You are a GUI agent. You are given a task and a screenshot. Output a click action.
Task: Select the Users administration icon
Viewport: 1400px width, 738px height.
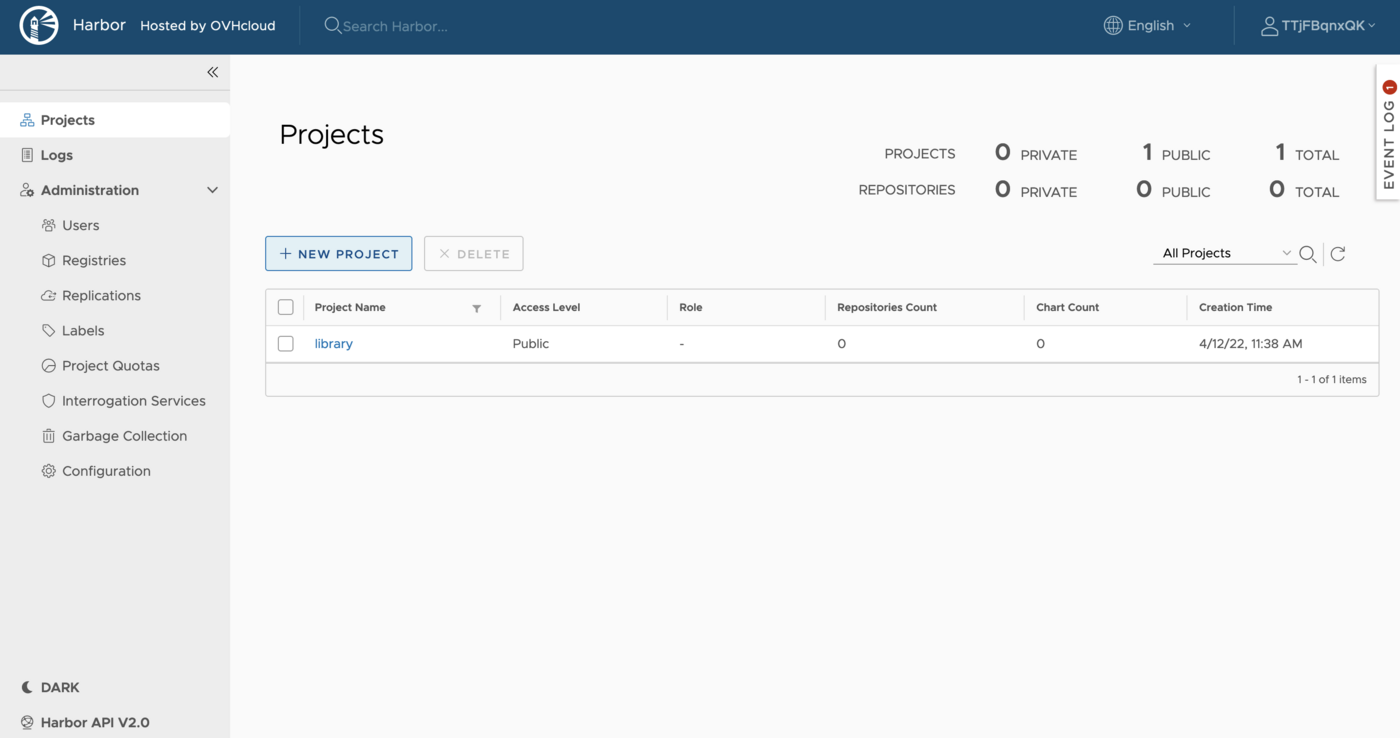pos(48,225)
